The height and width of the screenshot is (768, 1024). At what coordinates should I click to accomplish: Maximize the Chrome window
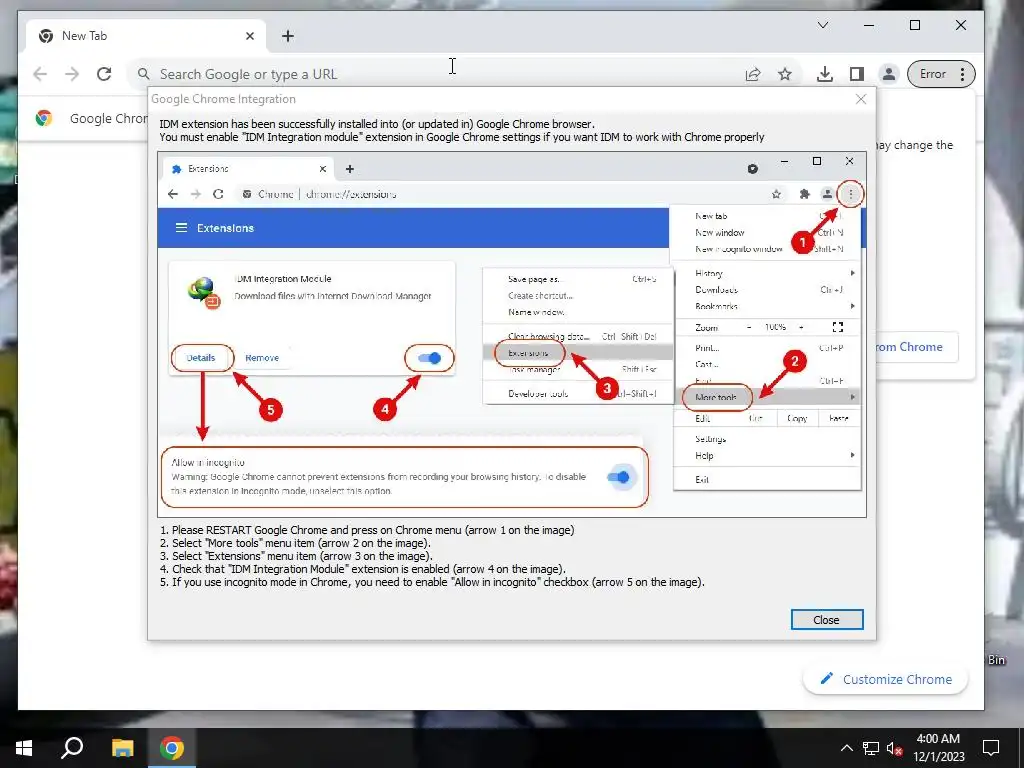915,25
